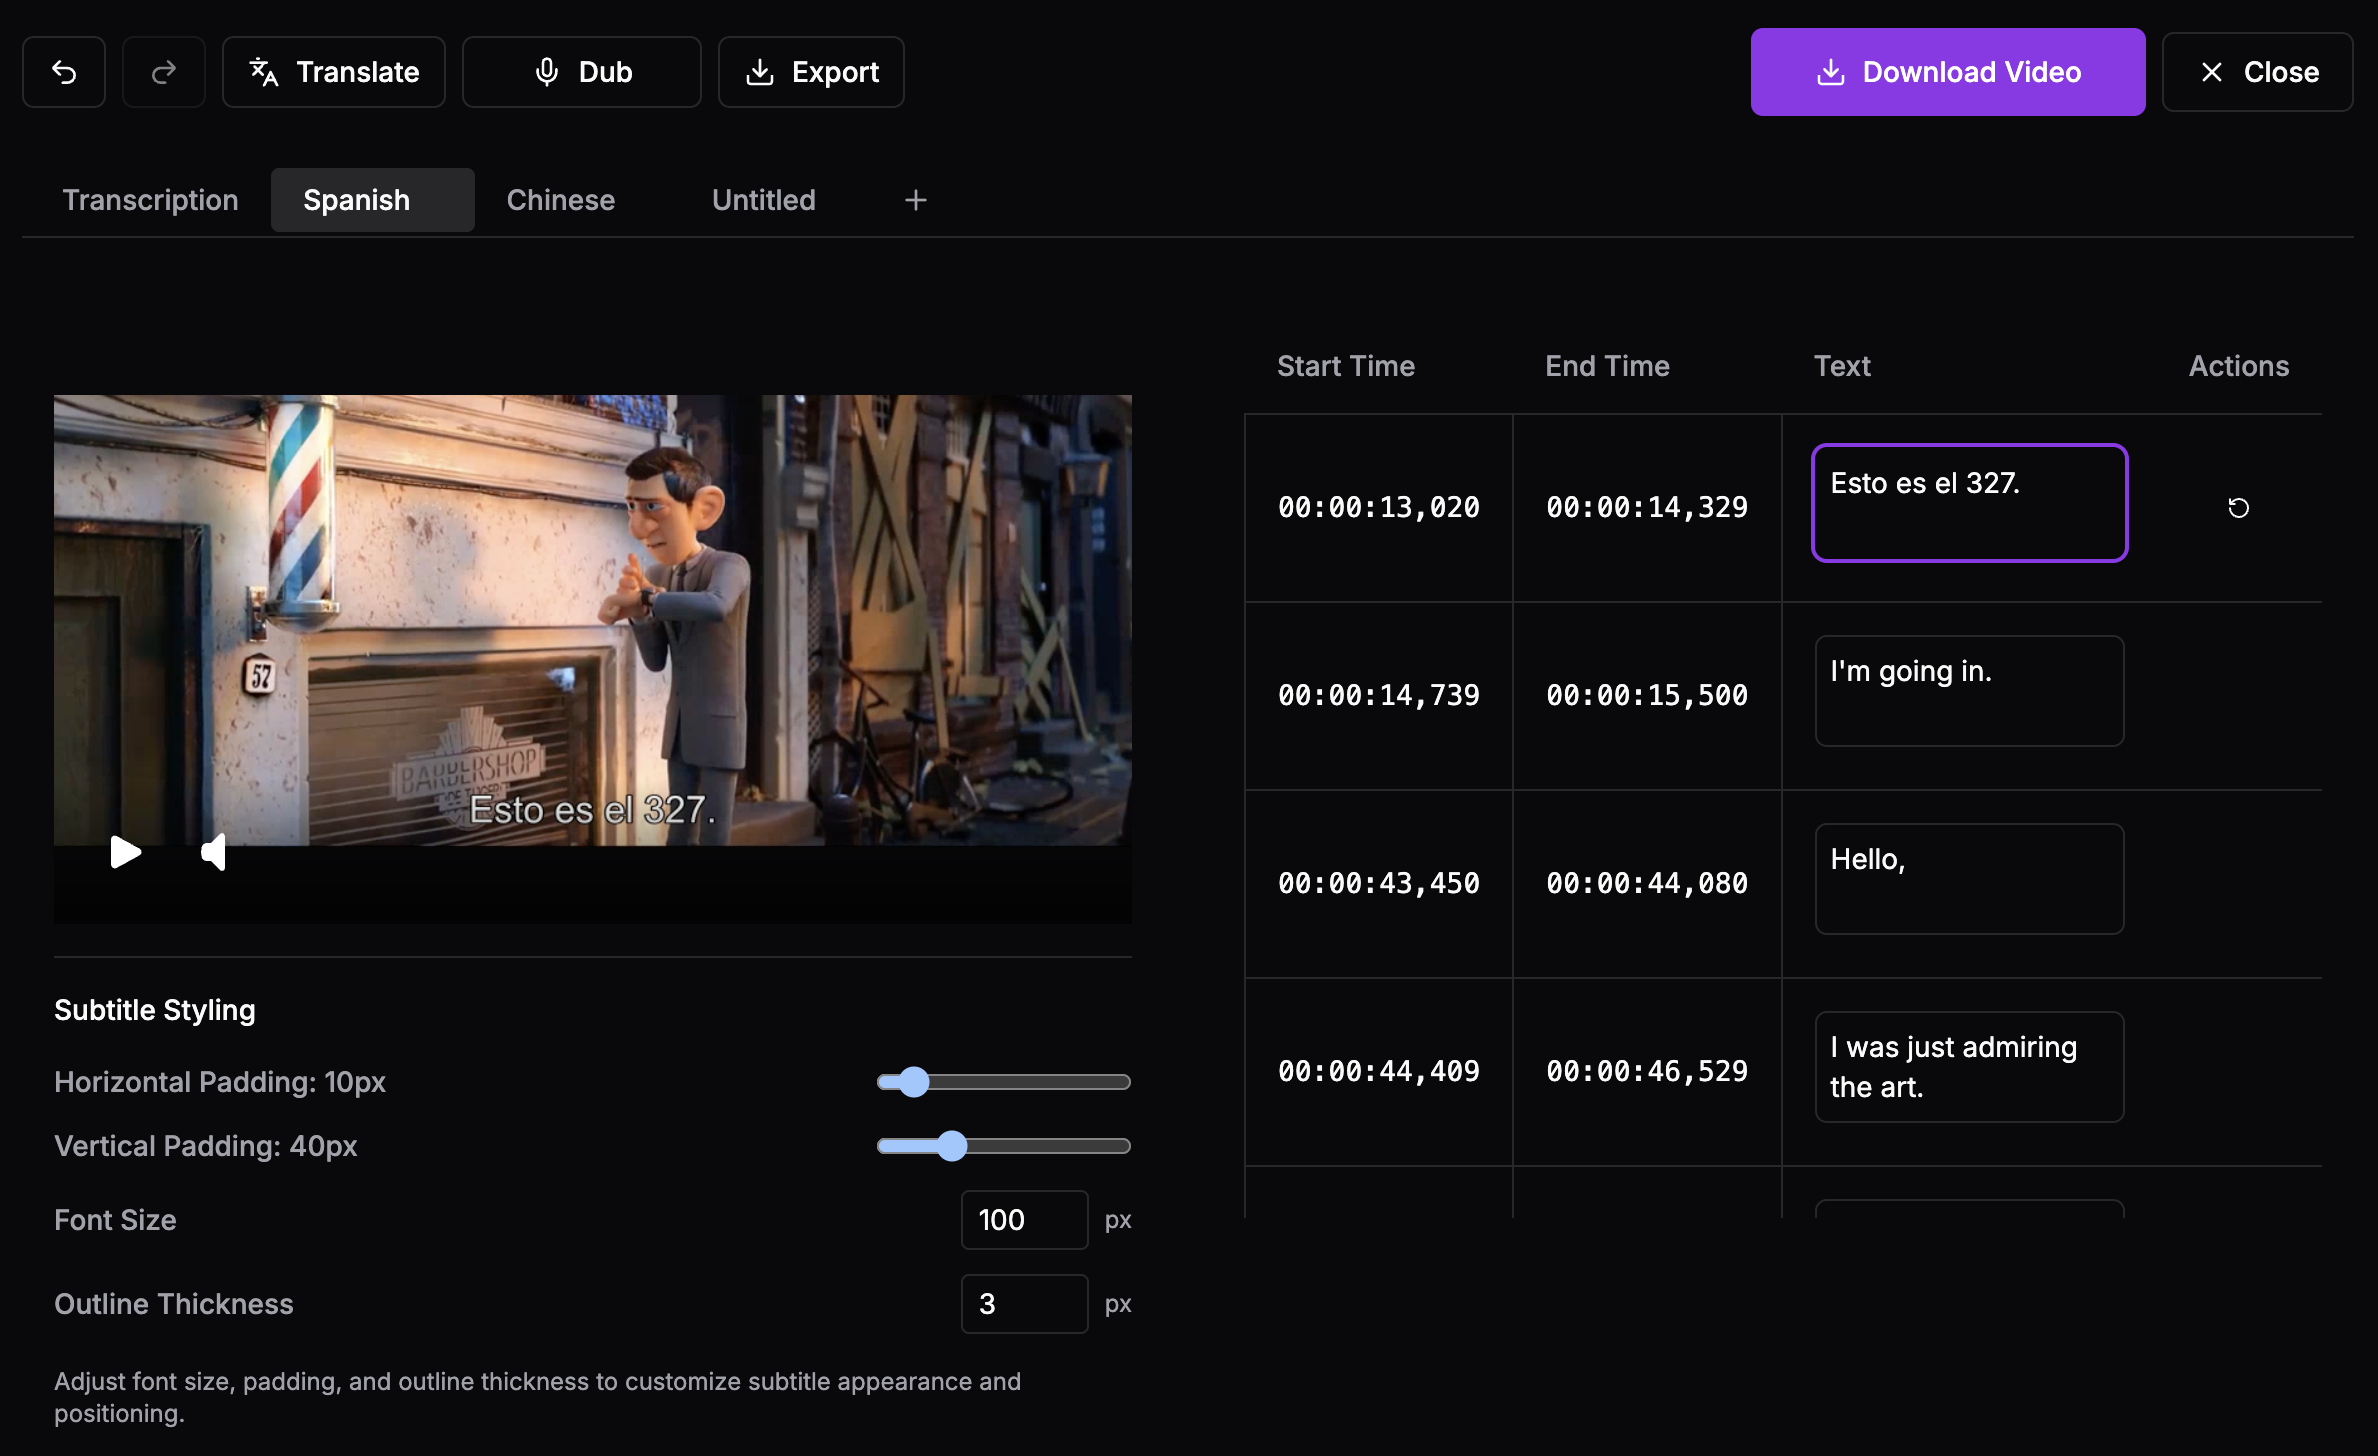Click end time 00:00:15,500

[1647, 696]
